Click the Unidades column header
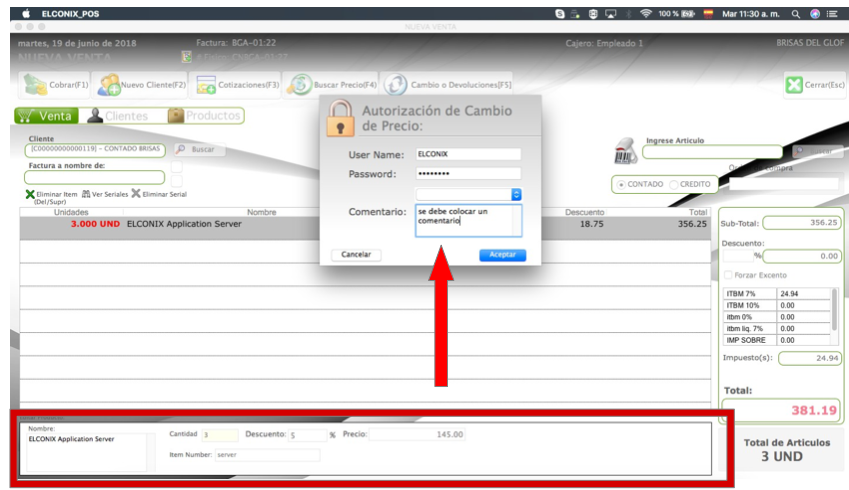This screenshot has width=849, height=490. tap(71, 212)
